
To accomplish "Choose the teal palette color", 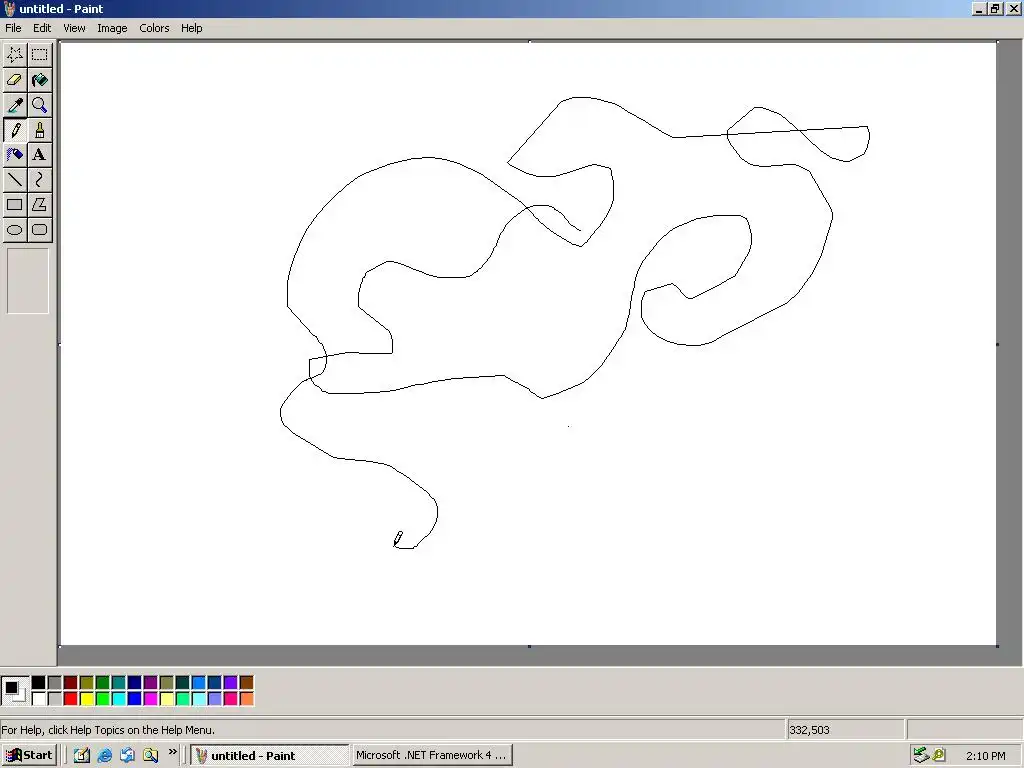I will (119, 683).
